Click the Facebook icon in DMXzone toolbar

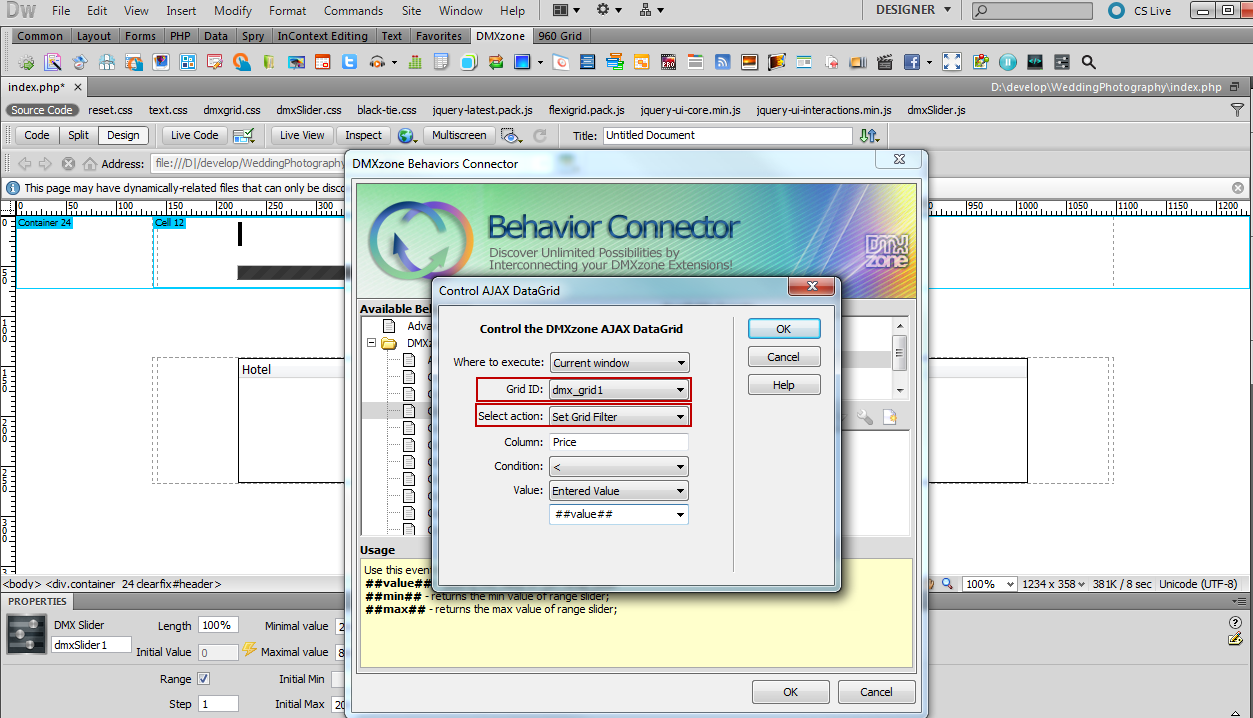pos(911,62)
